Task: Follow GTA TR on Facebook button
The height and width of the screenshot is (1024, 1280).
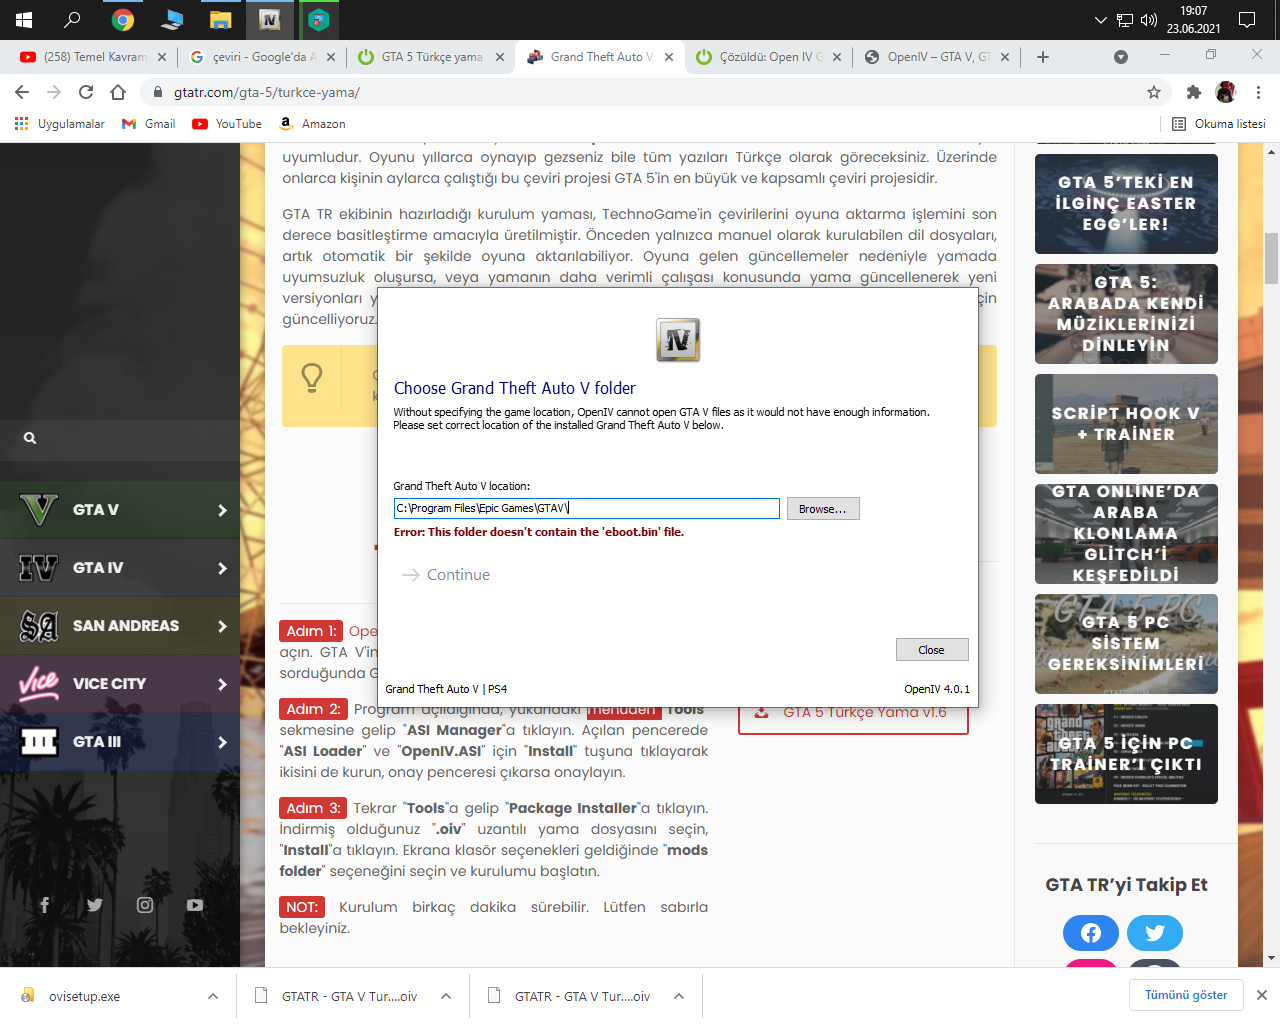Action: 1091,933
